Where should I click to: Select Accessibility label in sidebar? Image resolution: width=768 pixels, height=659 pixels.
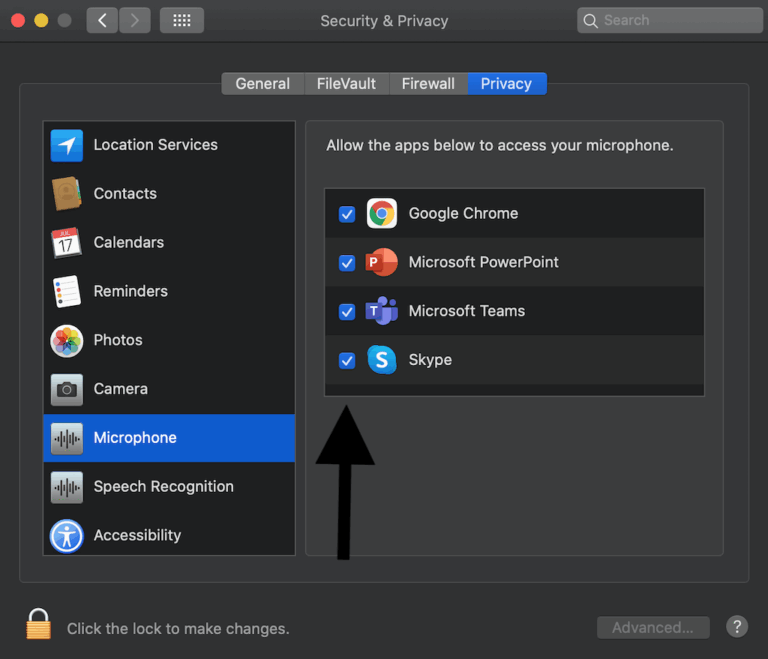click(x=137, y=536)
